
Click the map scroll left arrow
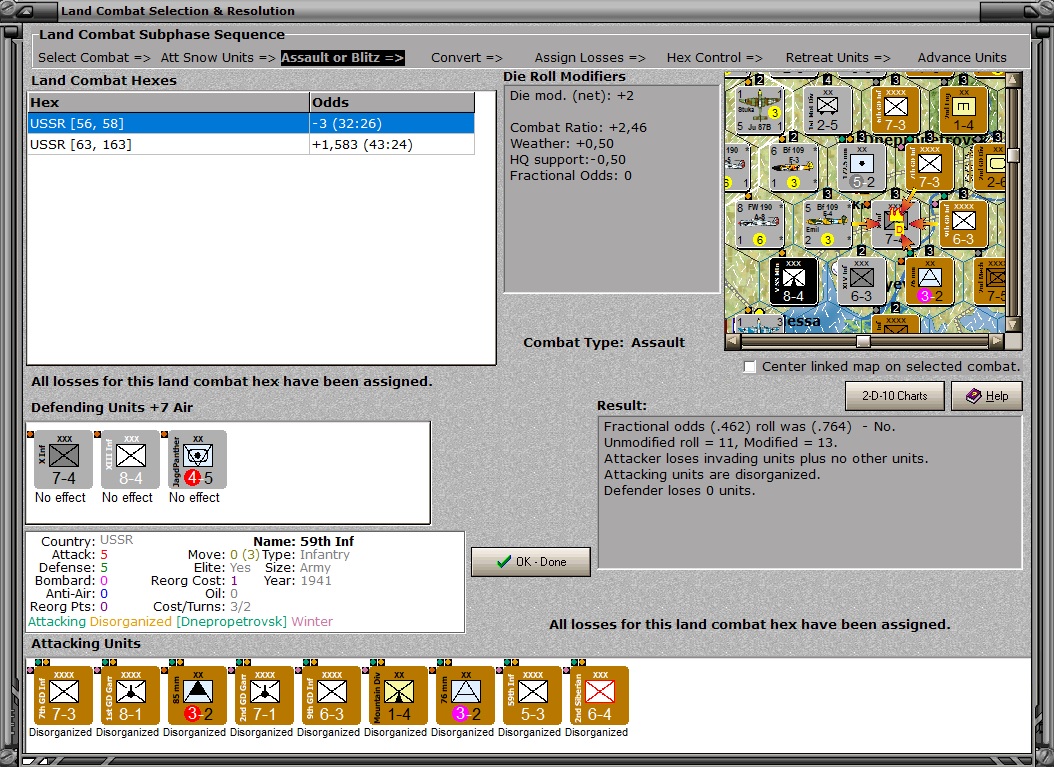pos(733,341)
